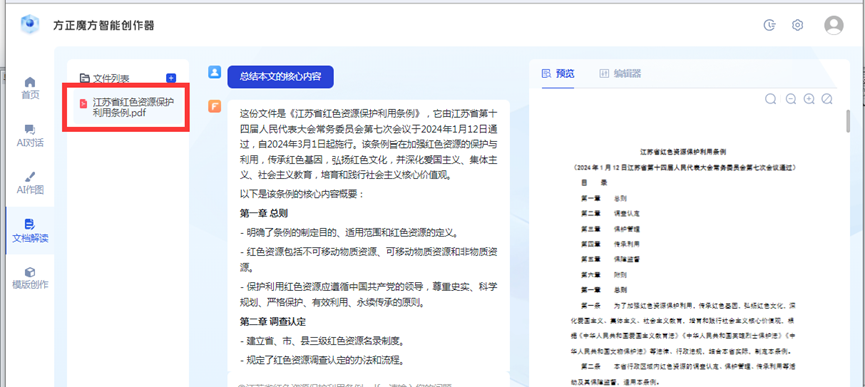Screen dimensions: 865x387
Task: Open settings gear icon in header
Action: coord(797,25)
